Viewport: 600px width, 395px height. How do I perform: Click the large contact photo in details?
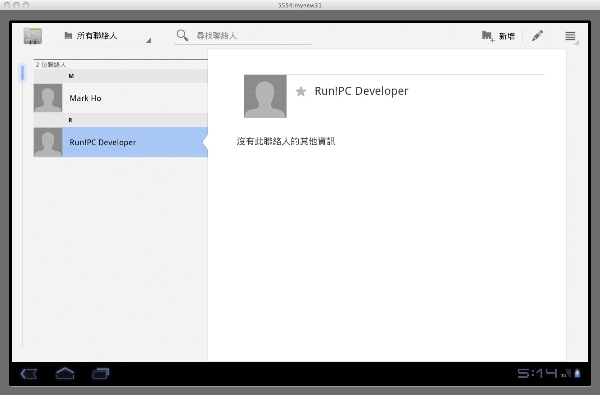pos(265,96)
